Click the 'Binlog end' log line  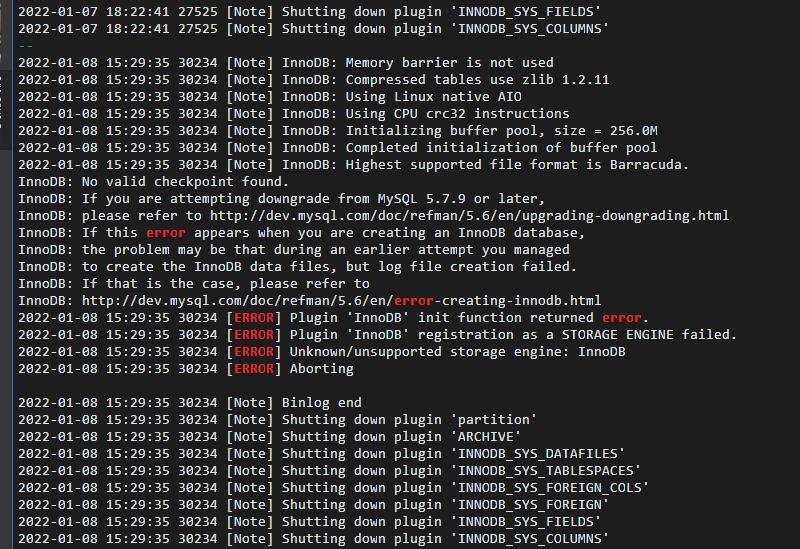pyautogui.click(x=190, y=403)
